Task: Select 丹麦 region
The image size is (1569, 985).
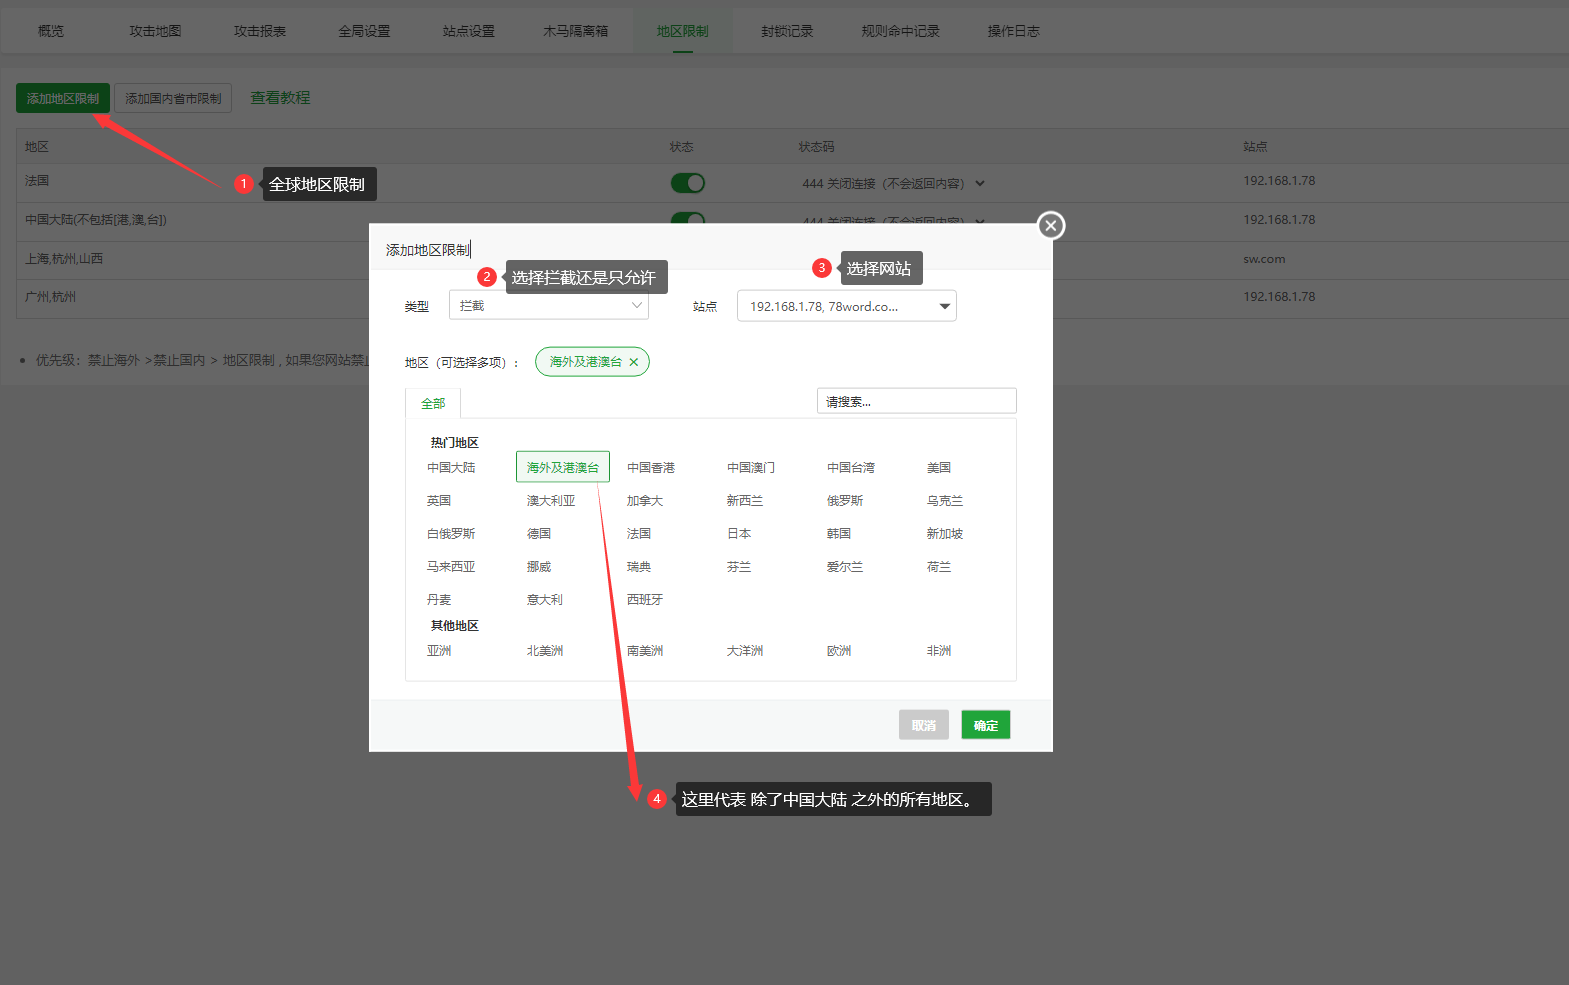Action: coord(439,600)
